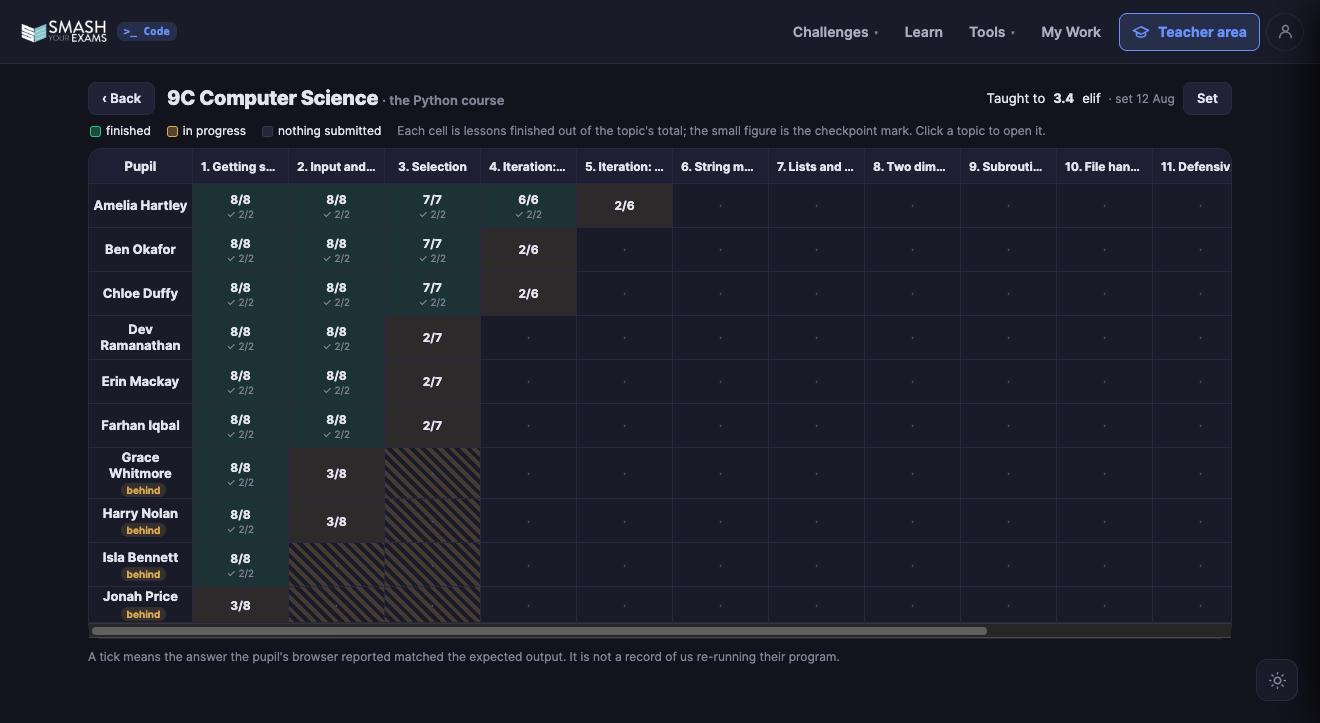Click the nothing submitted legend swatch
The image size is (1320, 723).
tap(267, 131)
